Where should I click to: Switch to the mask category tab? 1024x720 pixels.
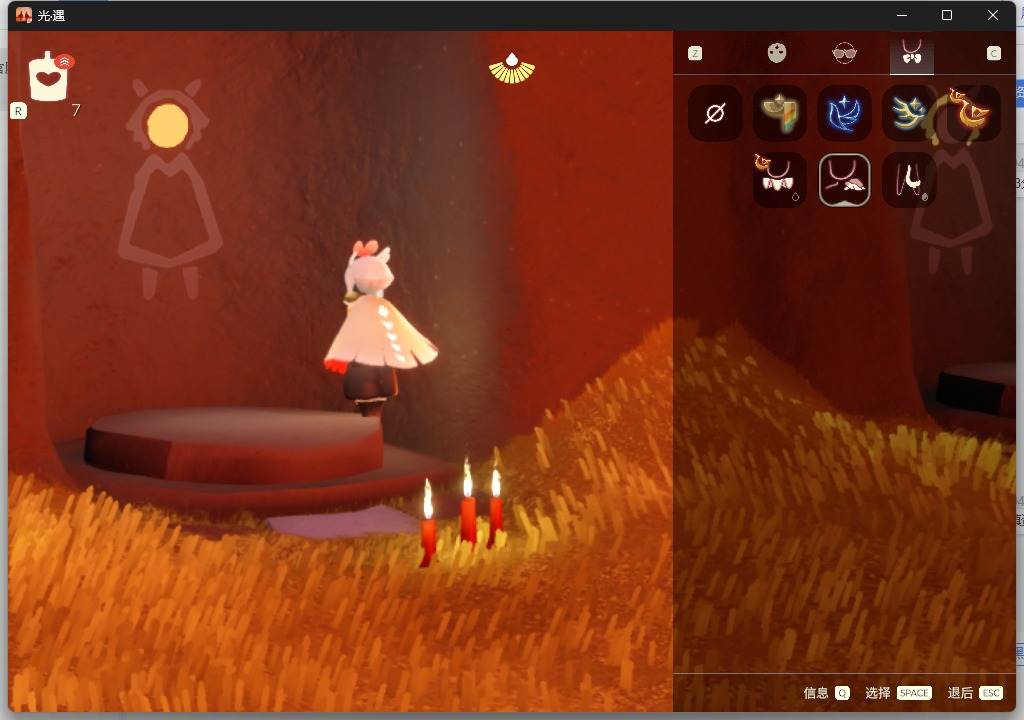point(776,53)
